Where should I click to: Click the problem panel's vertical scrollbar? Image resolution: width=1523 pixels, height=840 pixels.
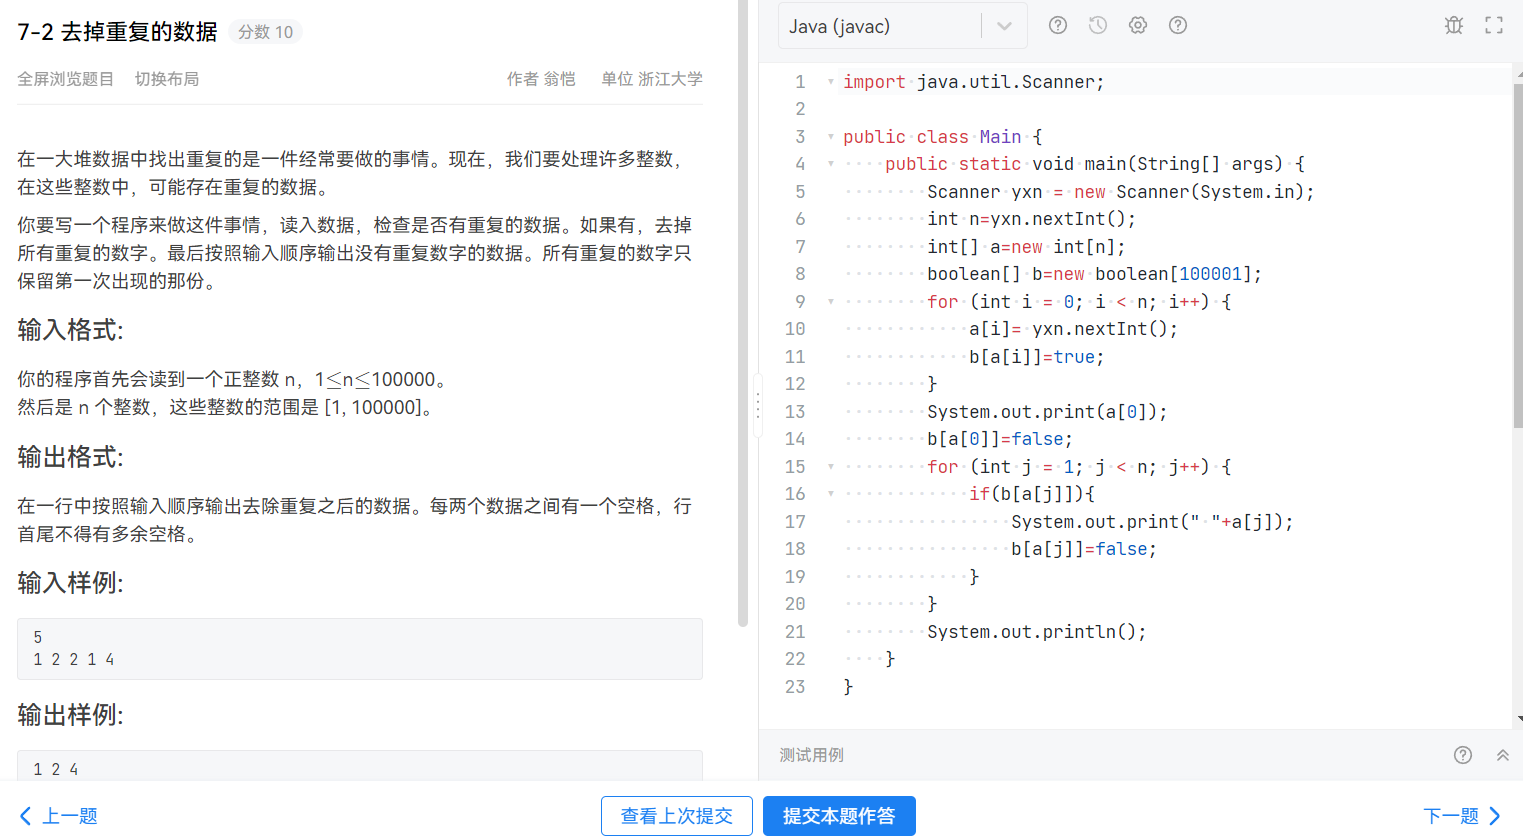tap(743, 312)
